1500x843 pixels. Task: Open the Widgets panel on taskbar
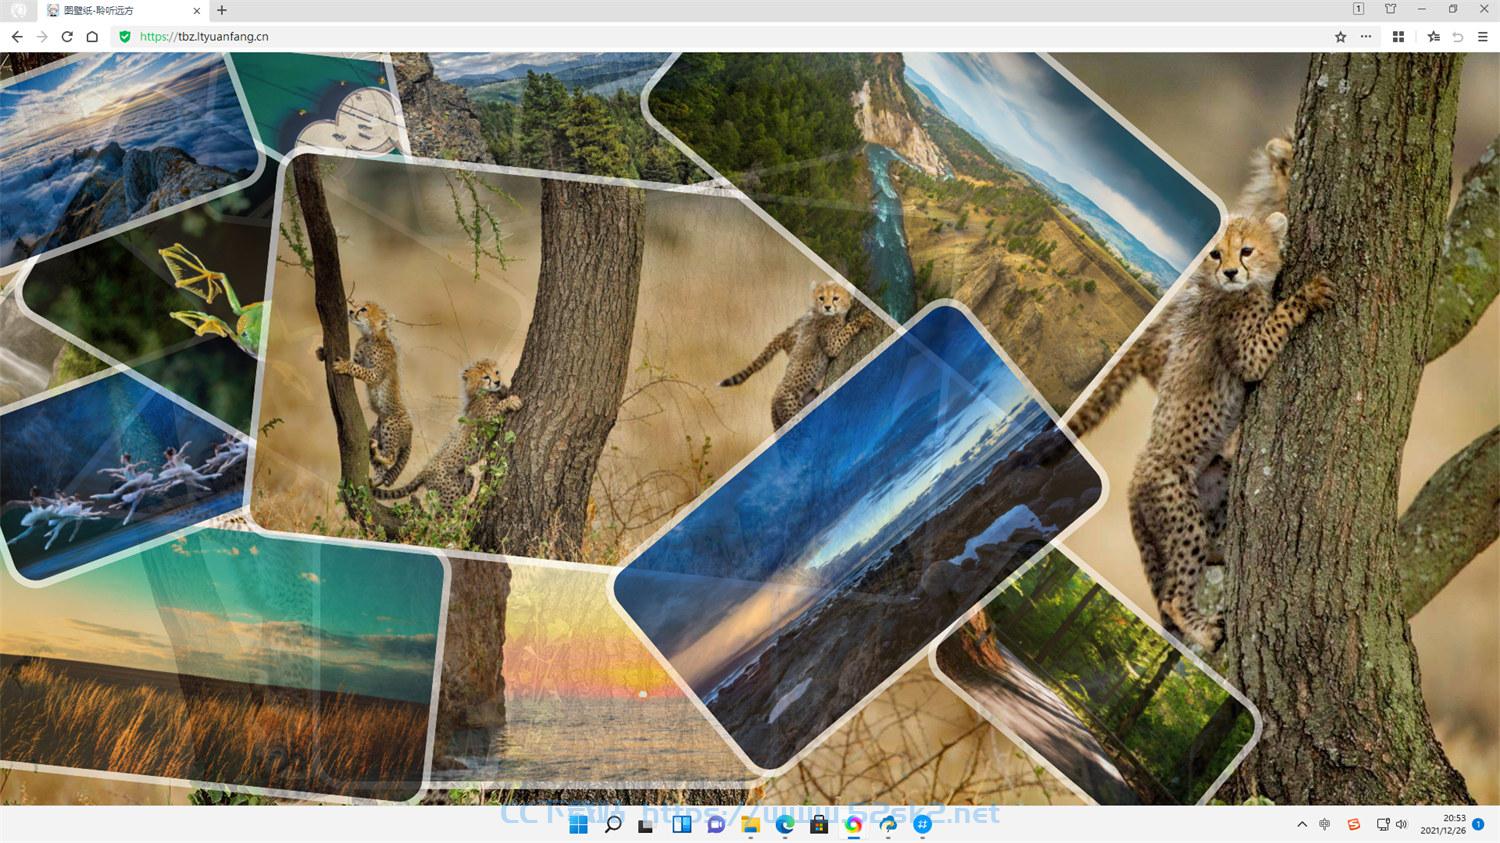click(682, 824)
